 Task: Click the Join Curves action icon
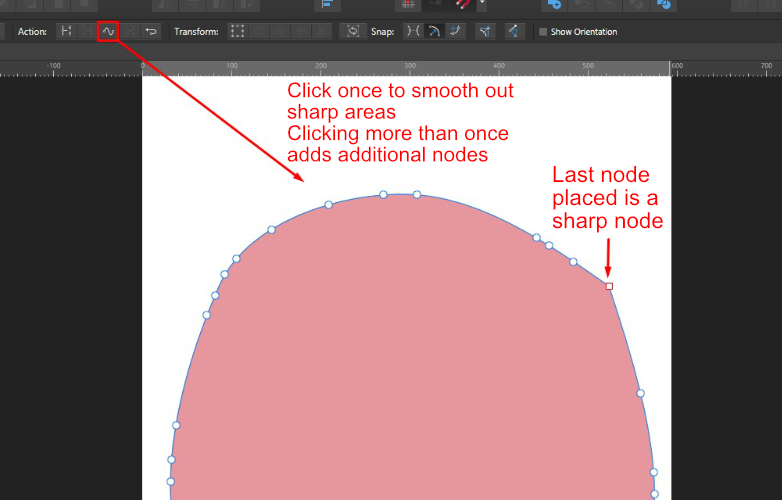tap(130, 31)
